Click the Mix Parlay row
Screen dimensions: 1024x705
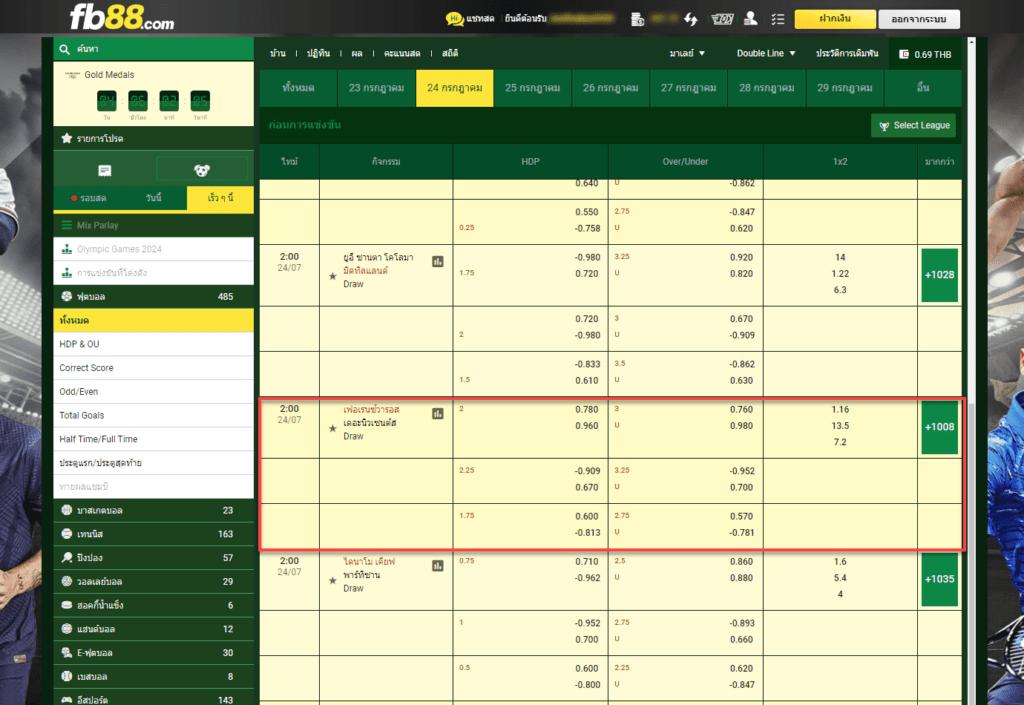point(153,225)
